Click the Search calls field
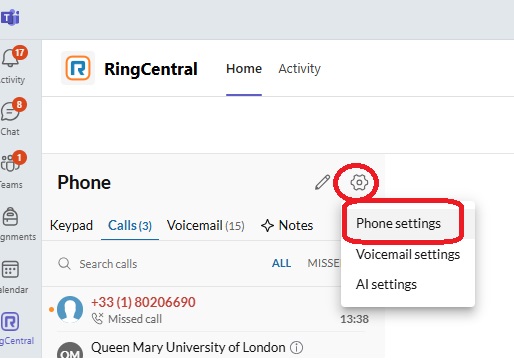The height and width of the screenshot is (360, 514). tap(157, 264)
